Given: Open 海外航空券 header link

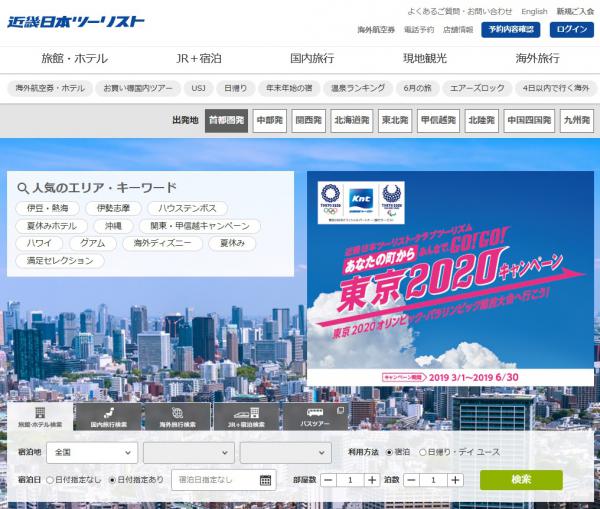Looking at the screenshot, I should click(x=376, y=30).
